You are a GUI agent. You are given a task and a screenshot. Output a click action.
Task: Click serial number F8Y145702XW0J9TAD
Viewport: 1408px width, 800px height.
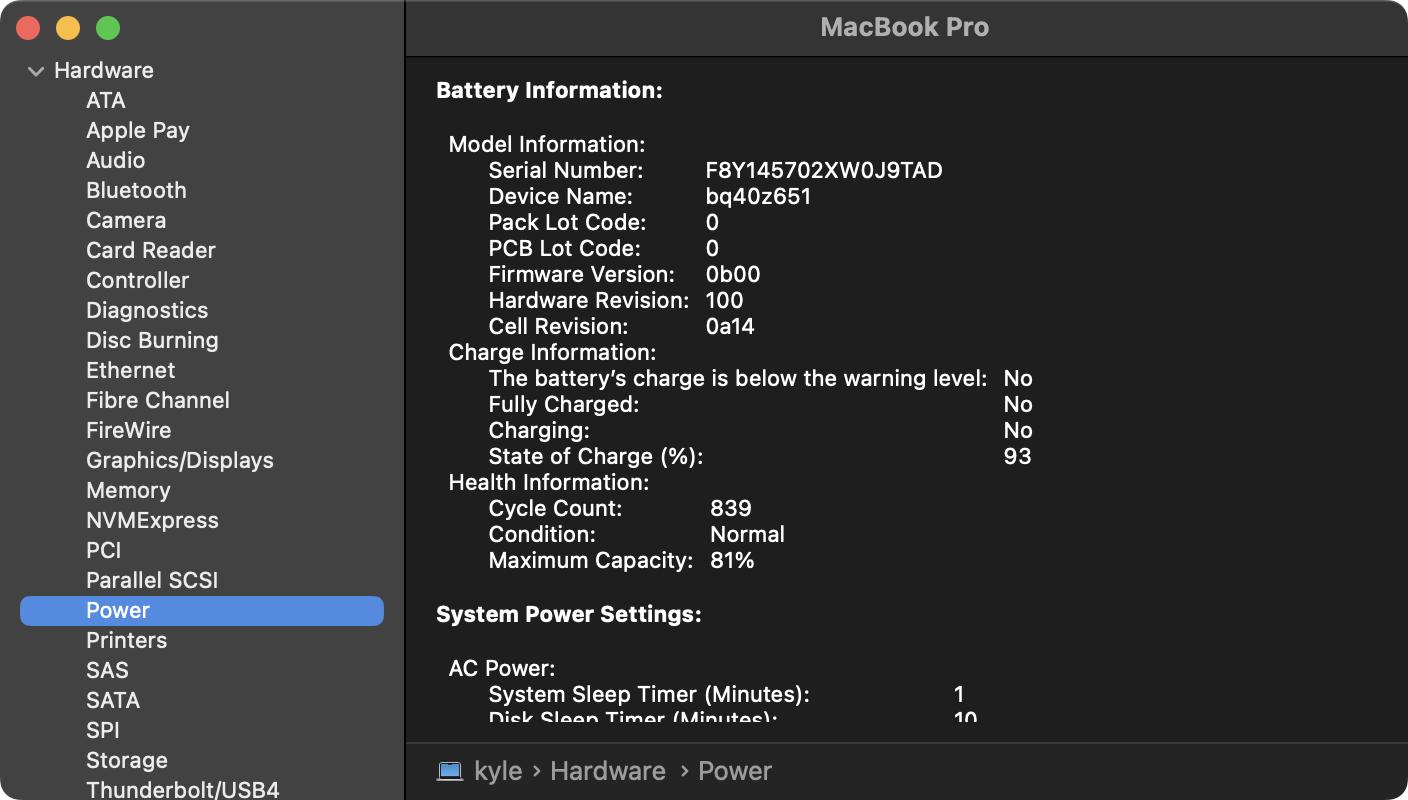824,170
